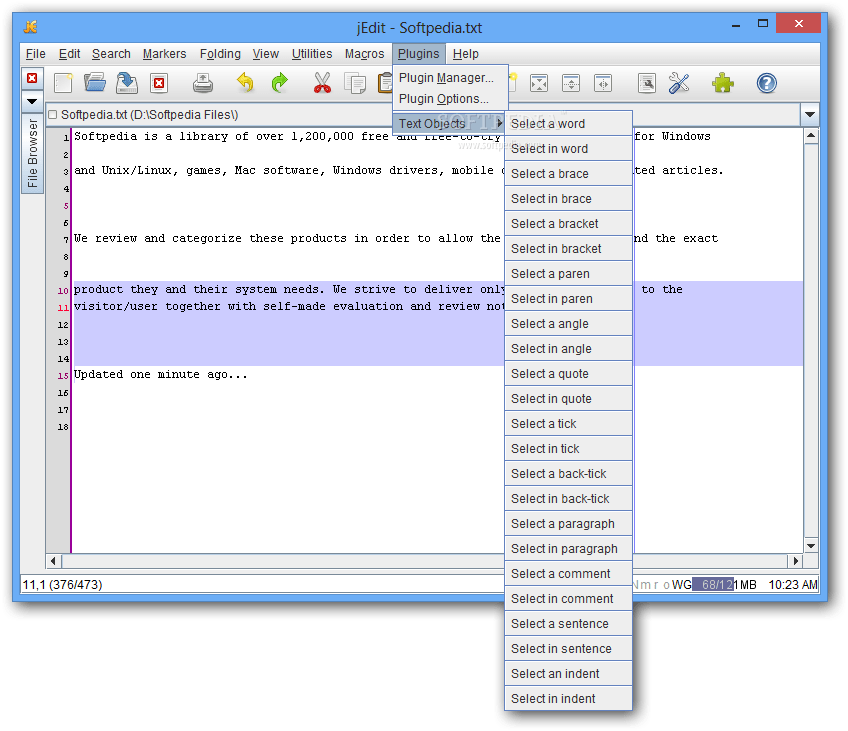The height and width of the screenshot is (731, 848).
Task: Click the New File toolbar icon
Action: (63, 83)
